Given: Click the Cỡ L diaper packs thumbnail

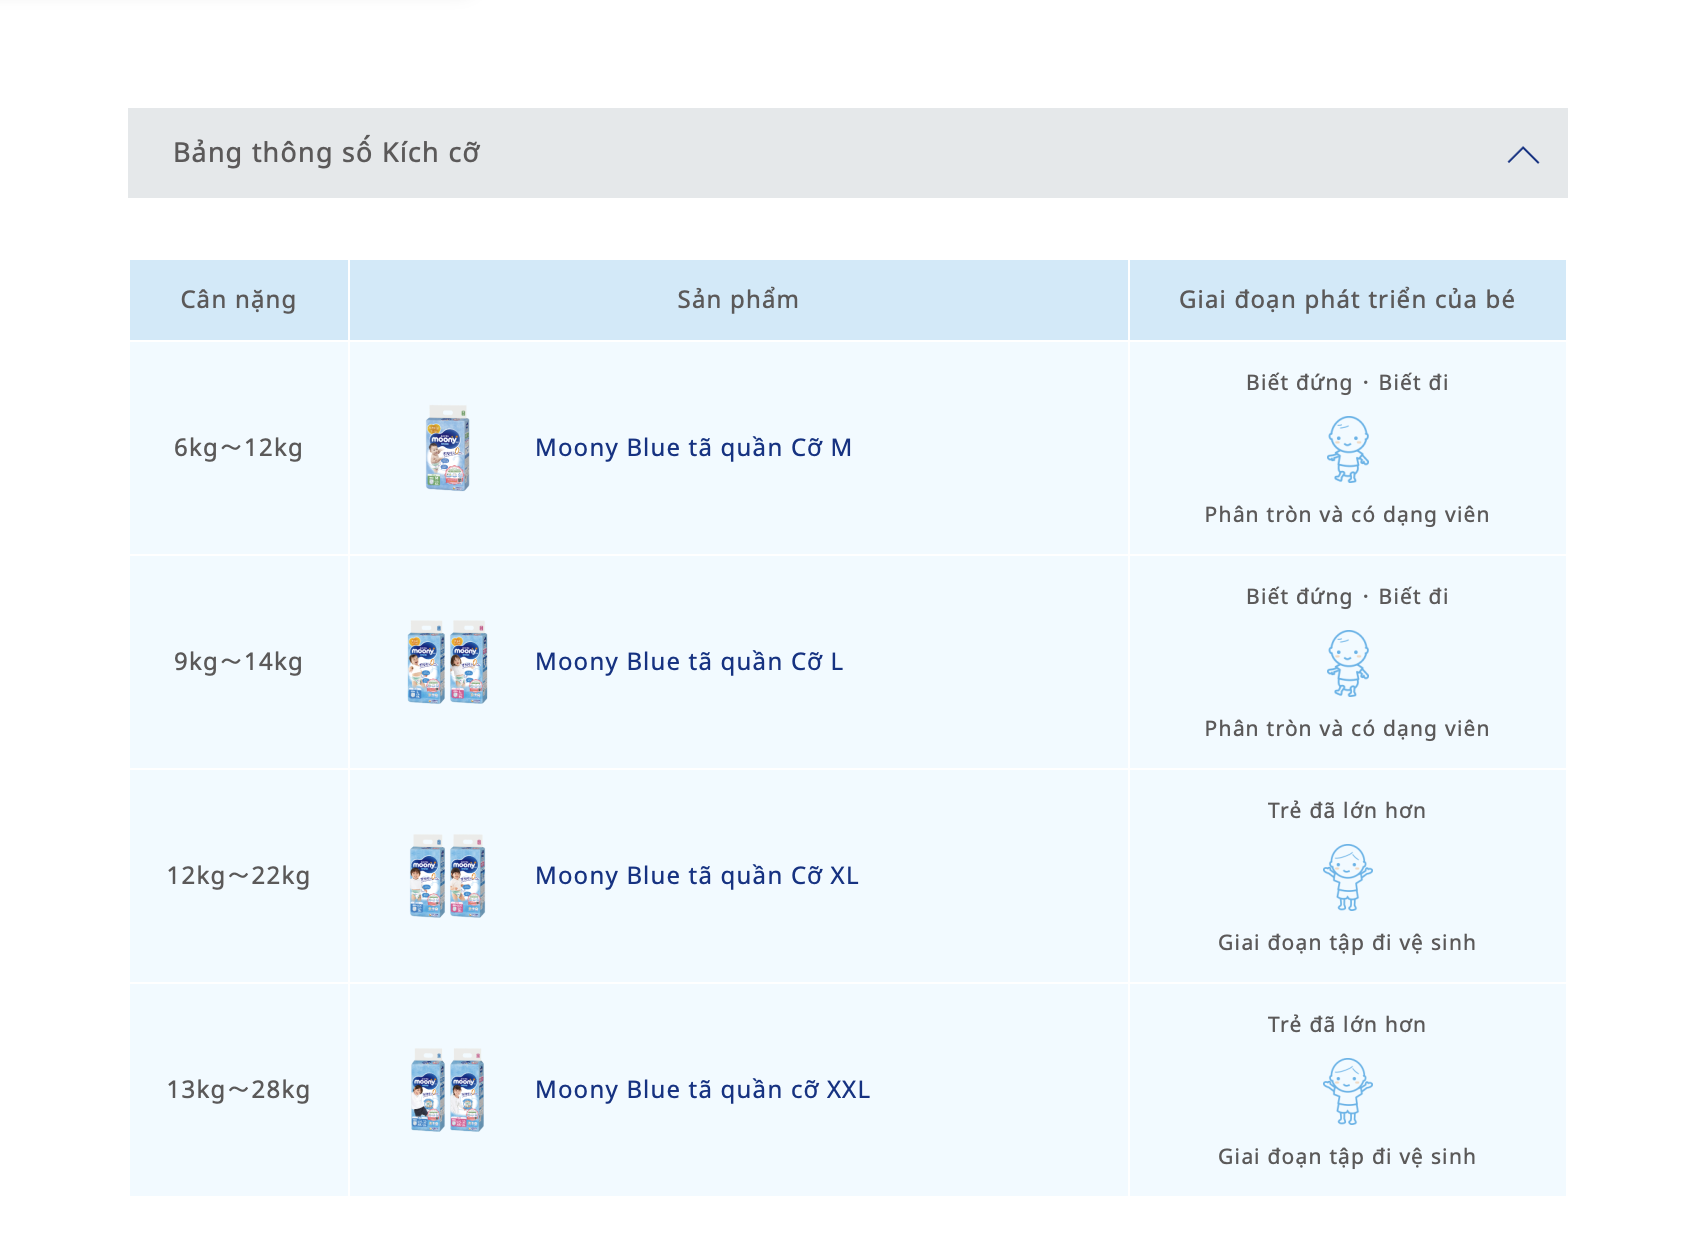Looking at the screenshot, I should [447, 662].
